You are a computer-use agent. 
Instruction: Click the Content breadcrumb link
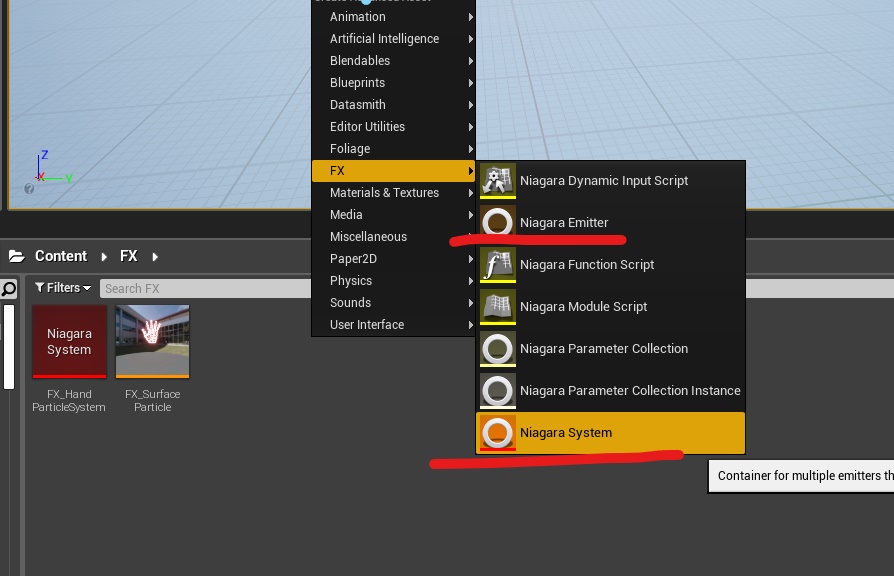tap(61, 256)
